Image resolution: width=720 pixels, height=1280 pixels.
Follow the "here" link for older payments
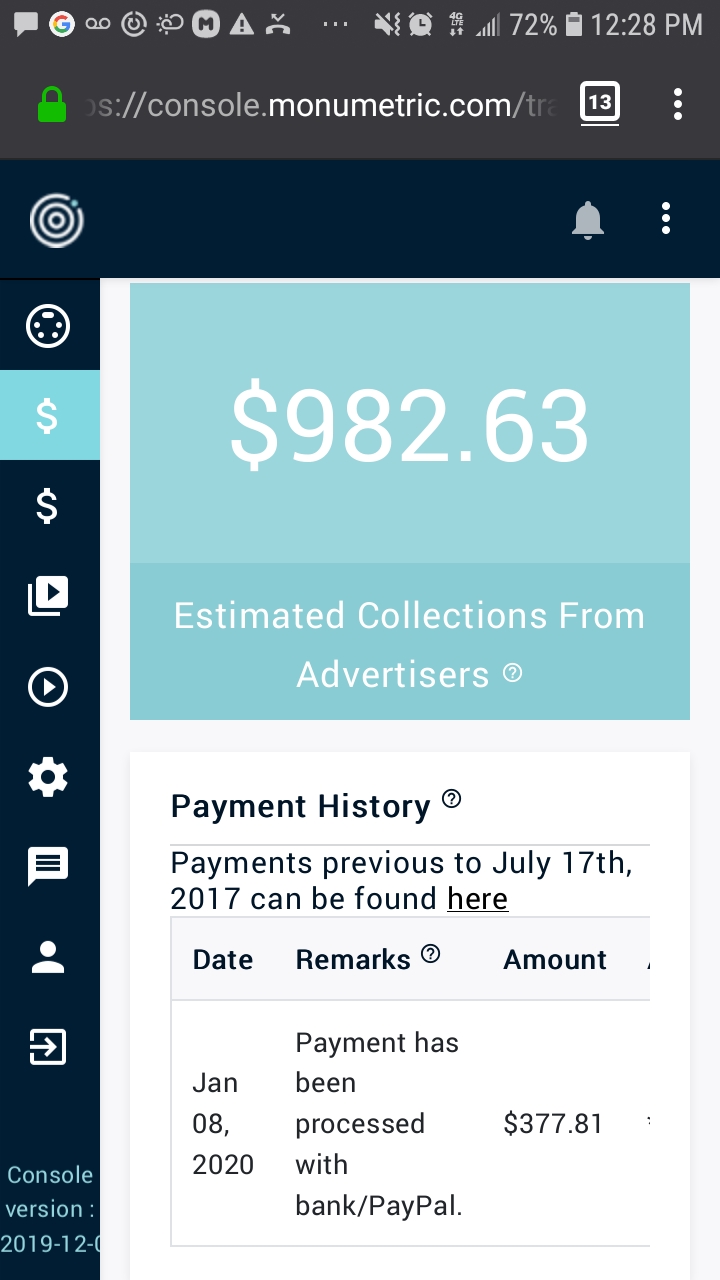tap(477, 898)
